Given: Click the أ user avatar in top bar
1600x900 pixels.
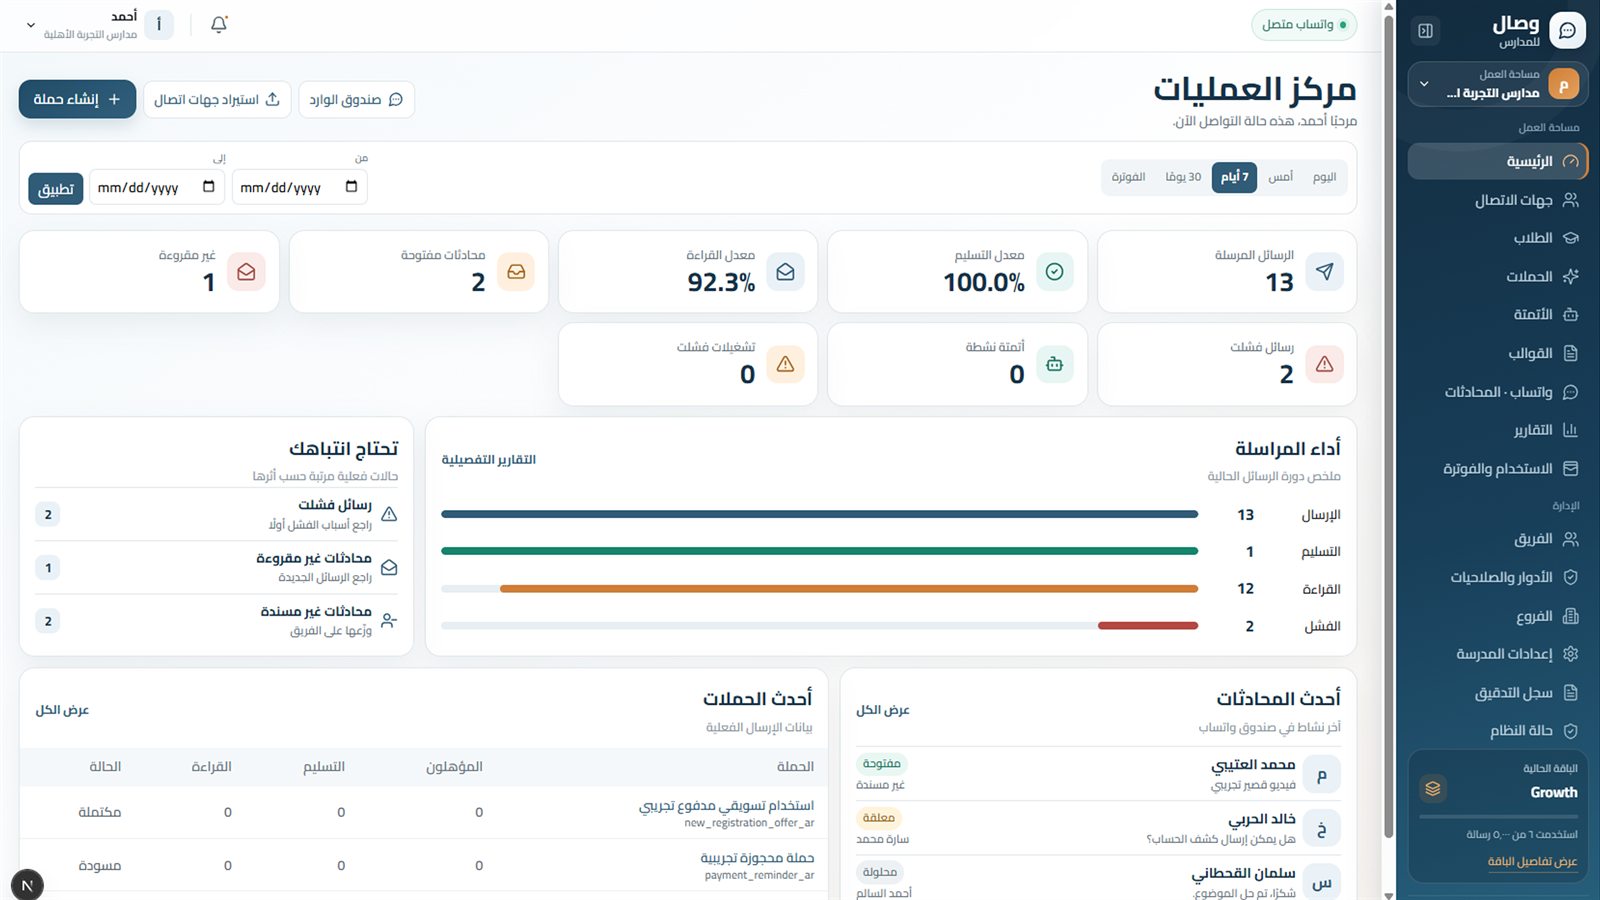Looking at the screenshot, I should coord(159,25).
